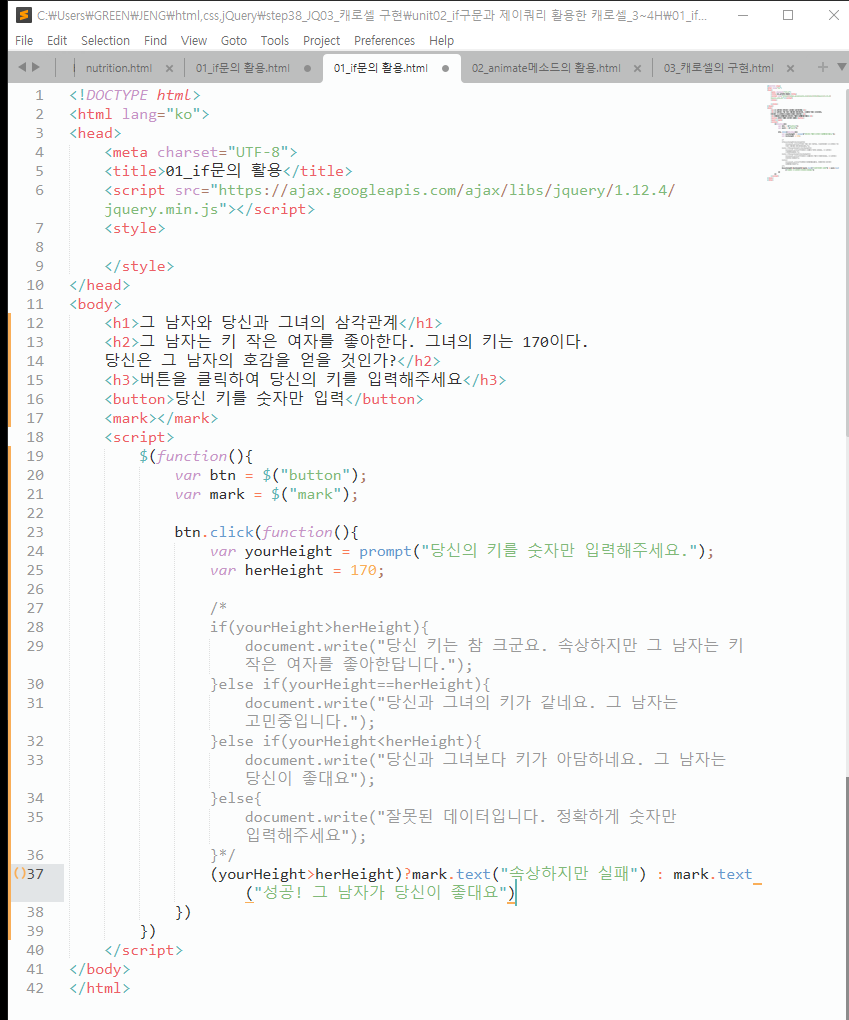The width and height of the screenshot is (849, 1020).
Task: Click line number 6 in the gutter
Action: tap(39, 191)
